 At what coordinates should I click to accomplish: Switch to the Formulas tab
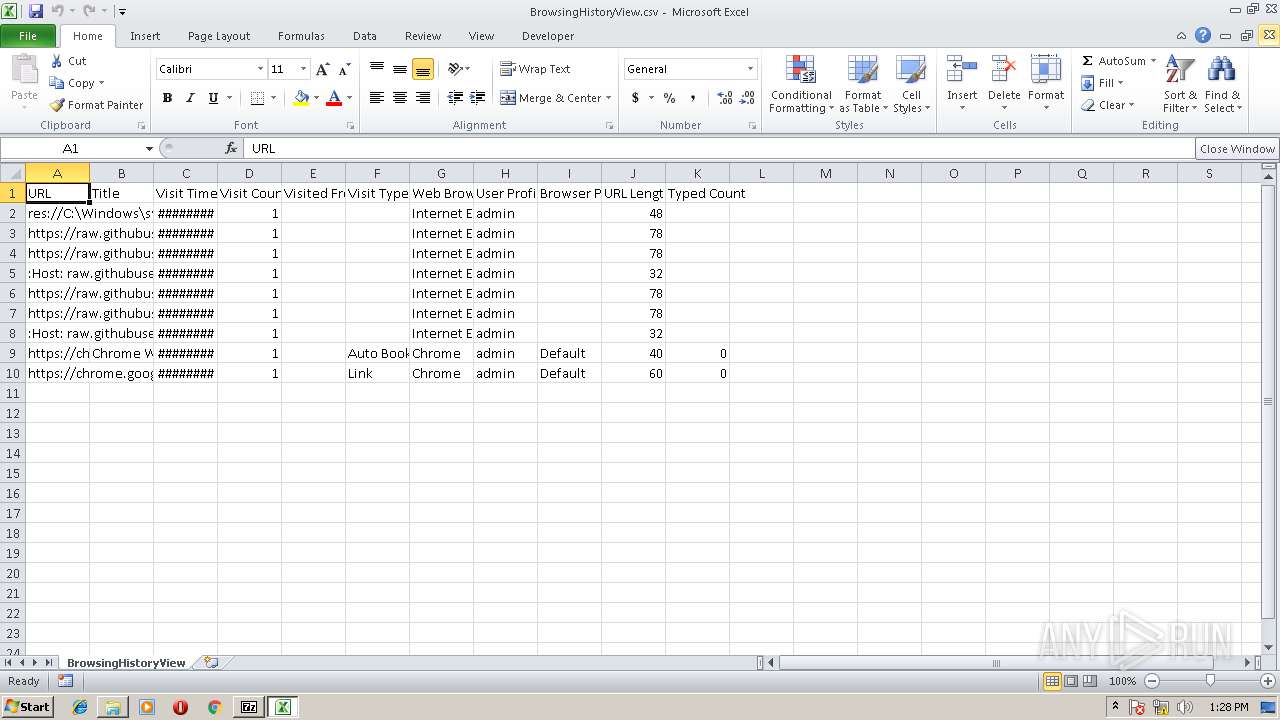coord(301,36)
